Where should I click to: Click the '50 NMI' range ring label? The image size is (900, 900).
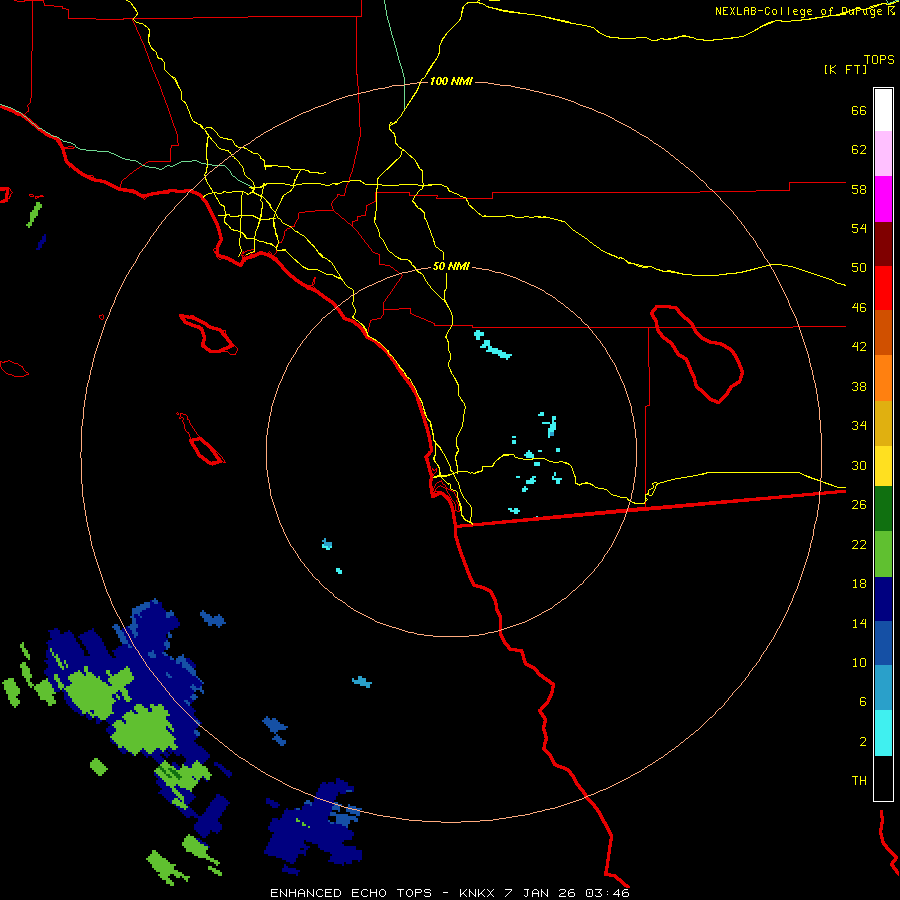pyautogui.click(x=451, y=266)
